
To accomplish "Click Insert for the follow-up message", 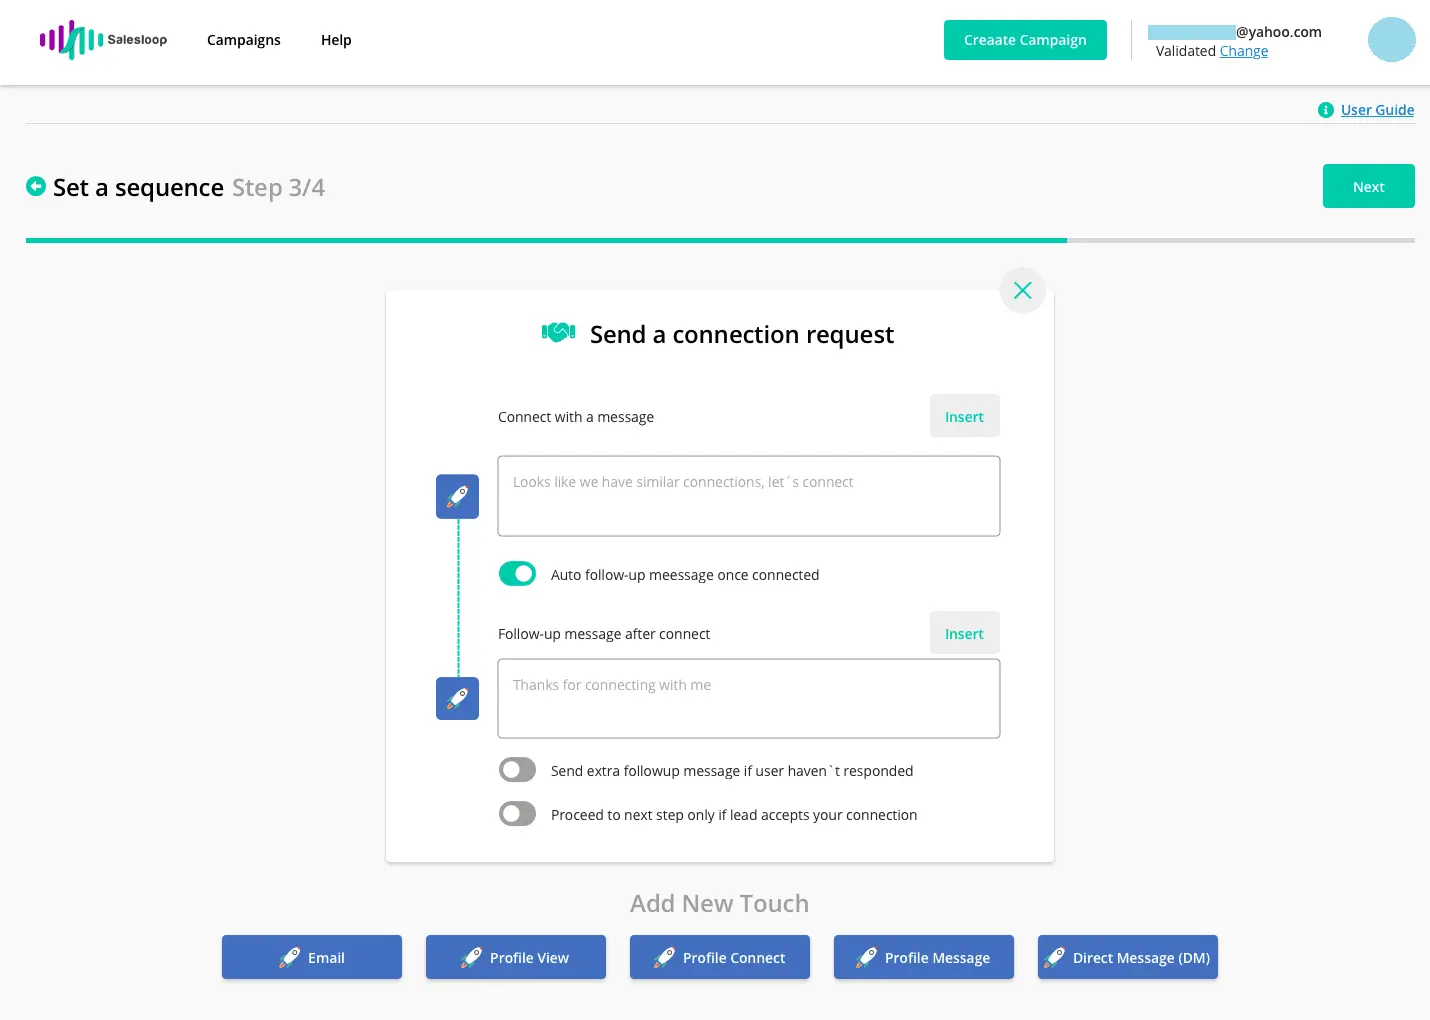I will [964, 633].
